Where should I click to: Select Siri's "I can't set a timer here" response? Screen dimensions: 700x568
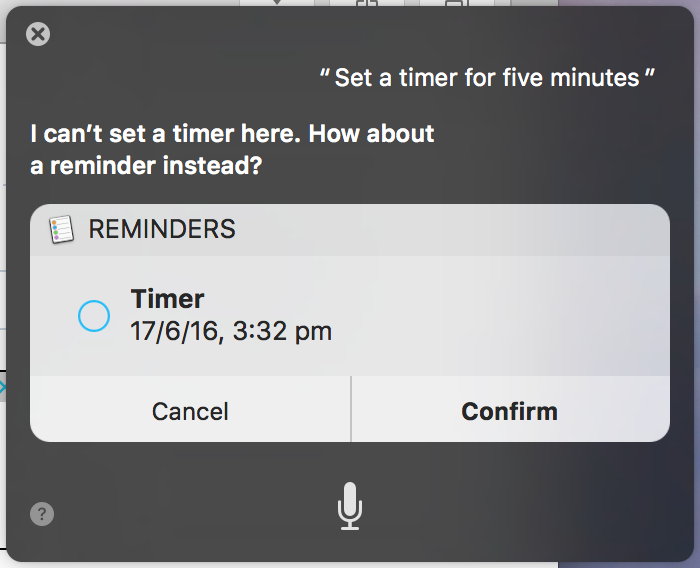tap(232, 134)
